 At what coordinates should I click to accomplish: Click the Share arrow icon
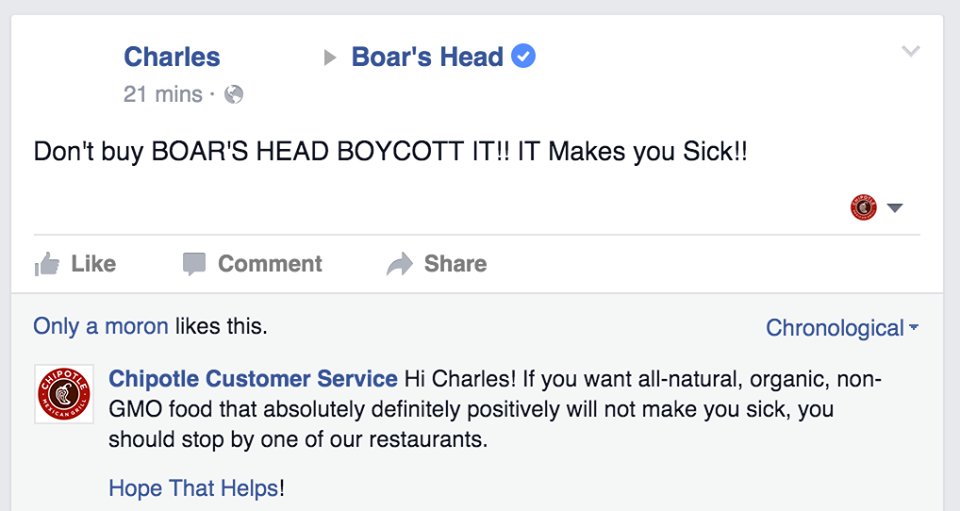pos(400,264)
